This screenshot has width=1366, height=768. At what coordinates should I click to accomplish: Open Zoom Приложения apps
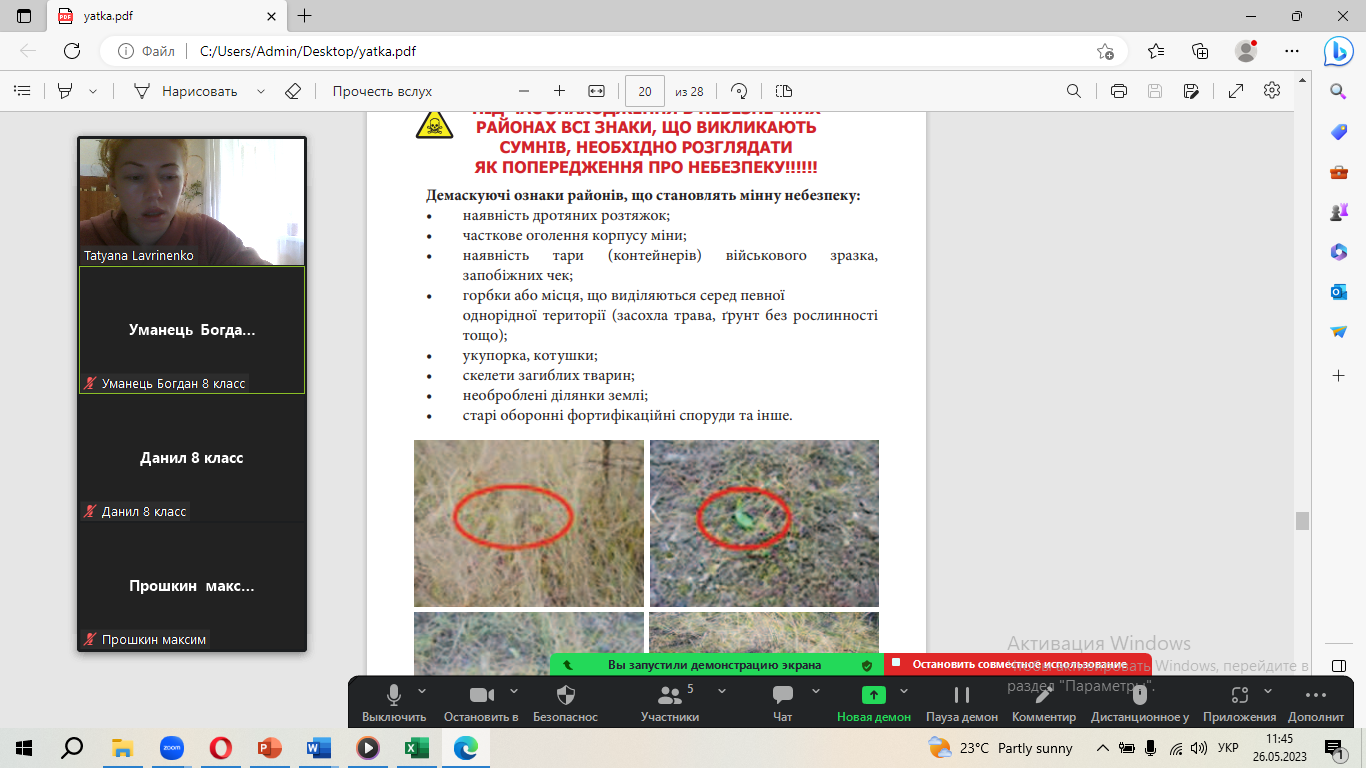click(1240, 703)
